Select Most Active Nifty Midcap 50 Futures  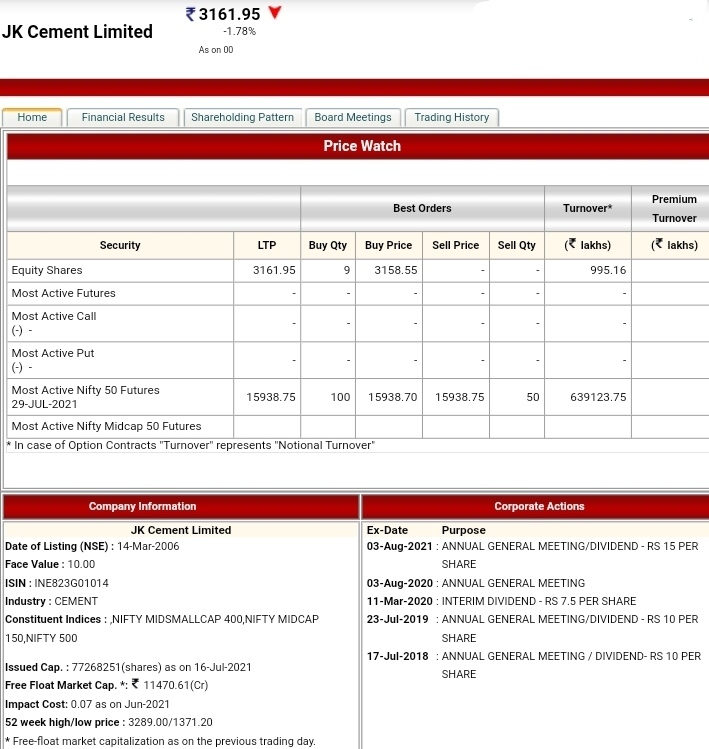pyautogui.click(x=106, y=426)
